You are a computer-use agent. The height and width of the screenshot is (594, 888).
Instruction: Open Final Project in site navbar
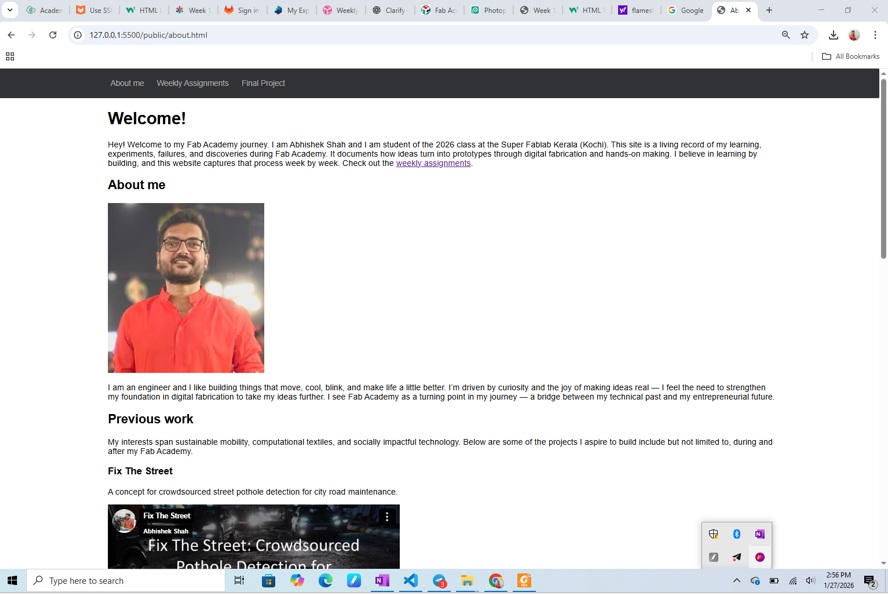click(263, 83)
